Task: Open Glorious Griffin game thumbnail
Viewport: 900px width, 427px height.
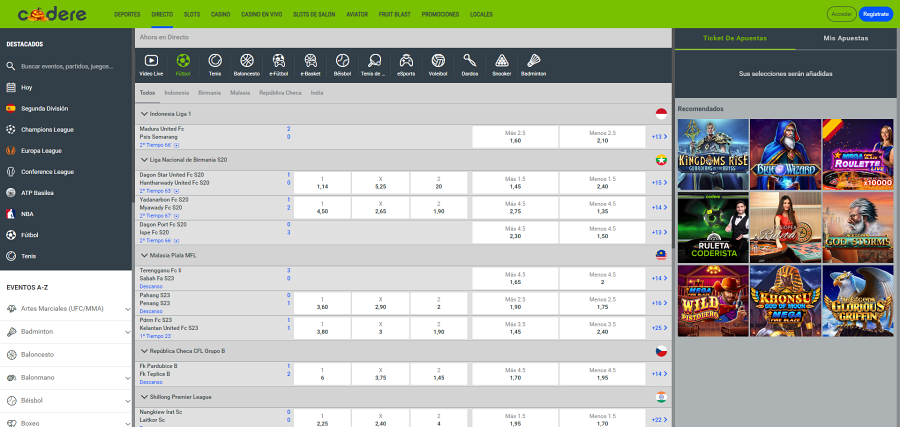Action: point(858,301)
